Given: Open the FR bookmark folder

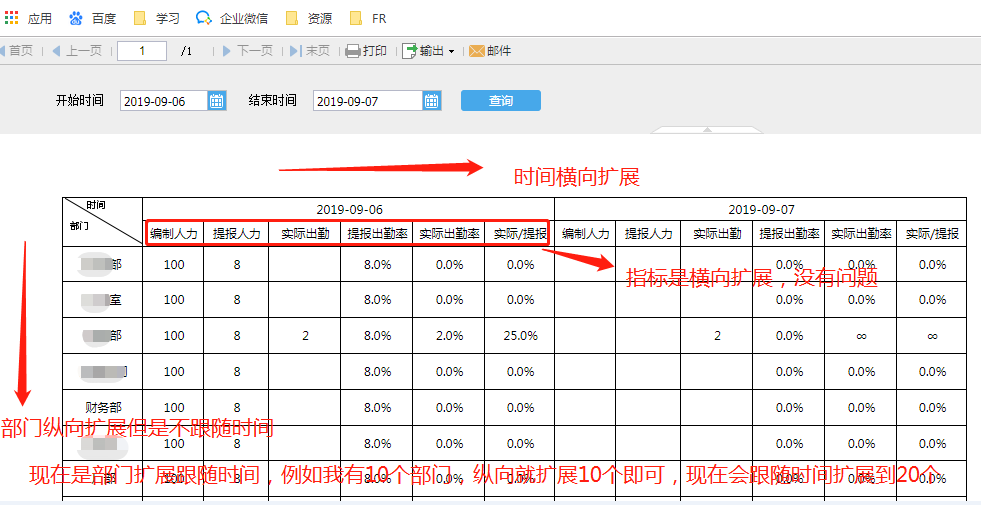Looking at the screenshot, I should (369, 18).
